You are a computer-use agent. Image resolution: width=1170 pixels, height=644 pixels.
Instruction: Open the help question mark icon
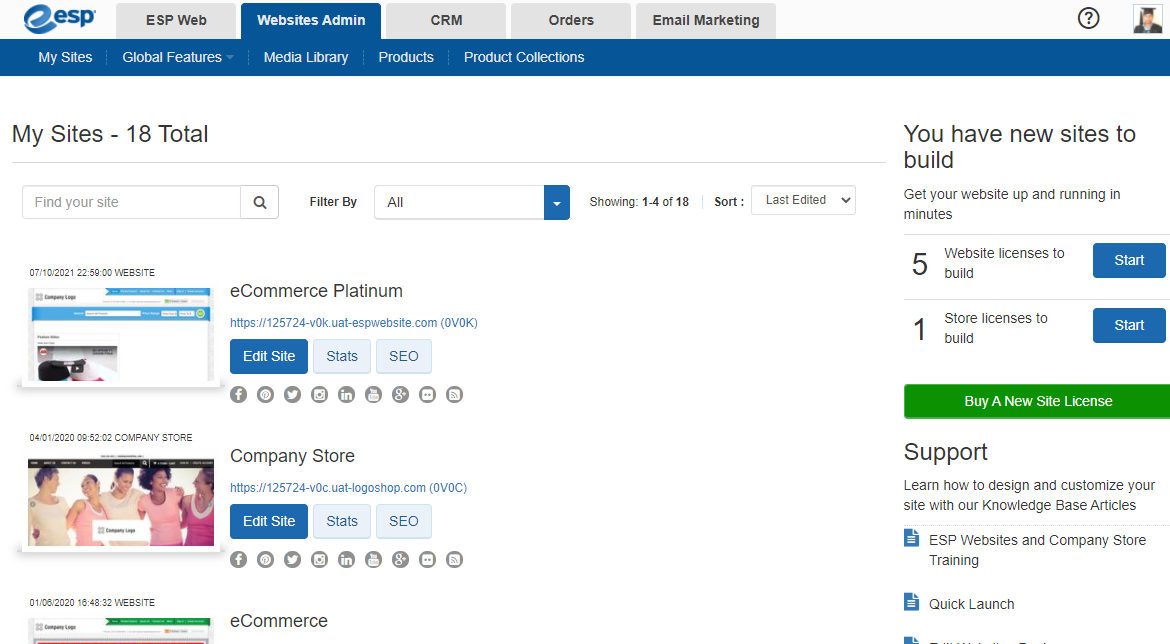(1089, 18)
